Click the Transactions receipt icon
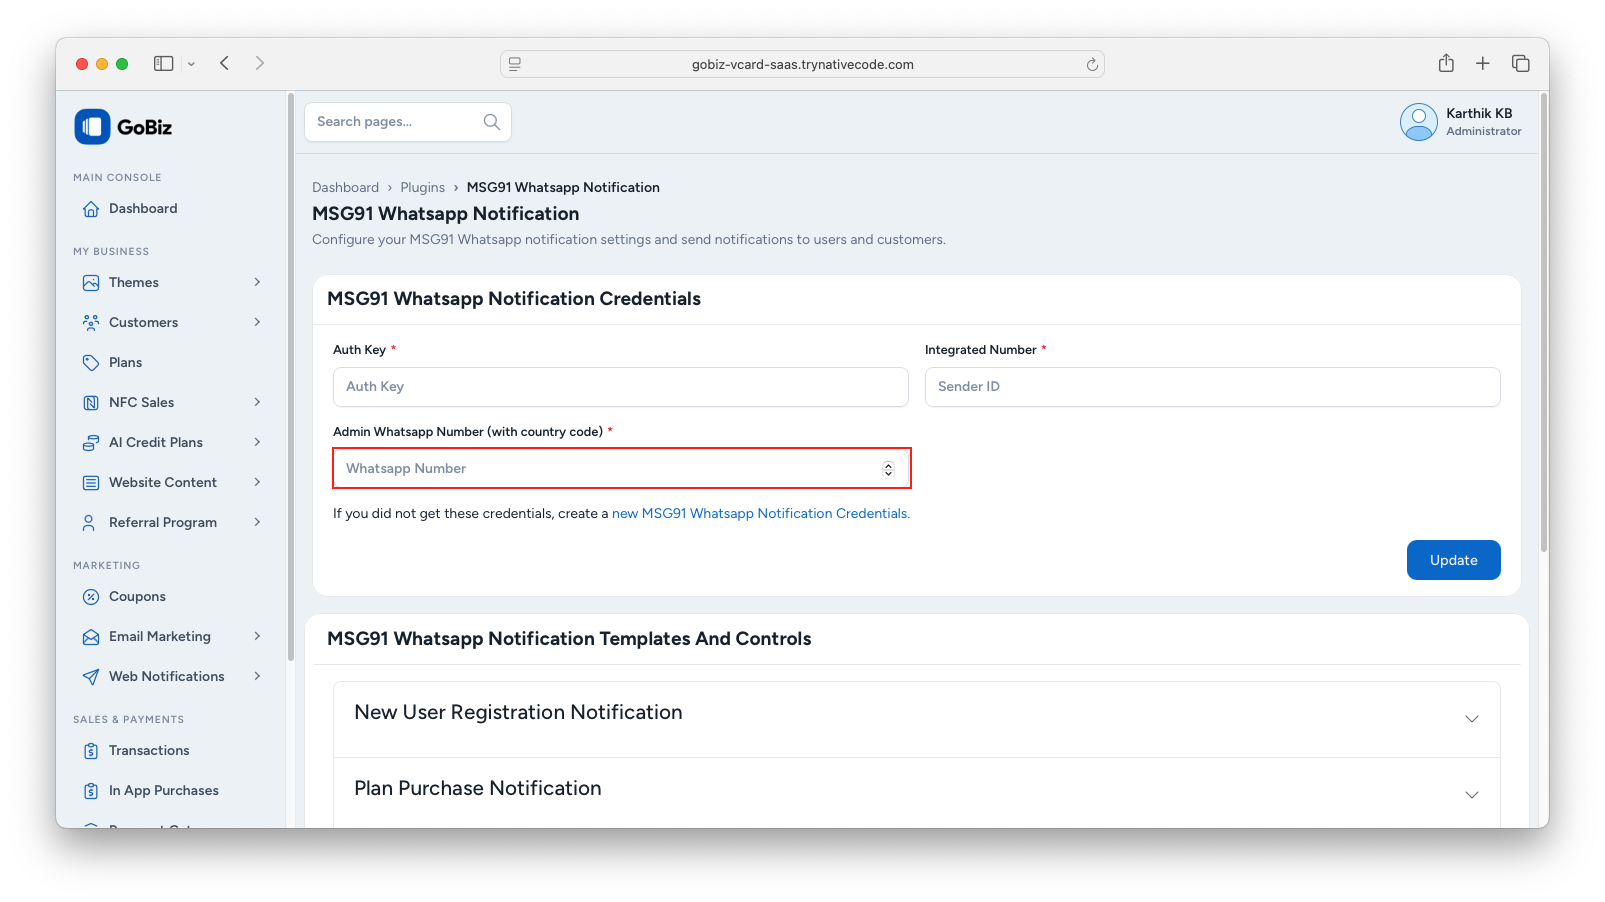 [x=91, y=751]
